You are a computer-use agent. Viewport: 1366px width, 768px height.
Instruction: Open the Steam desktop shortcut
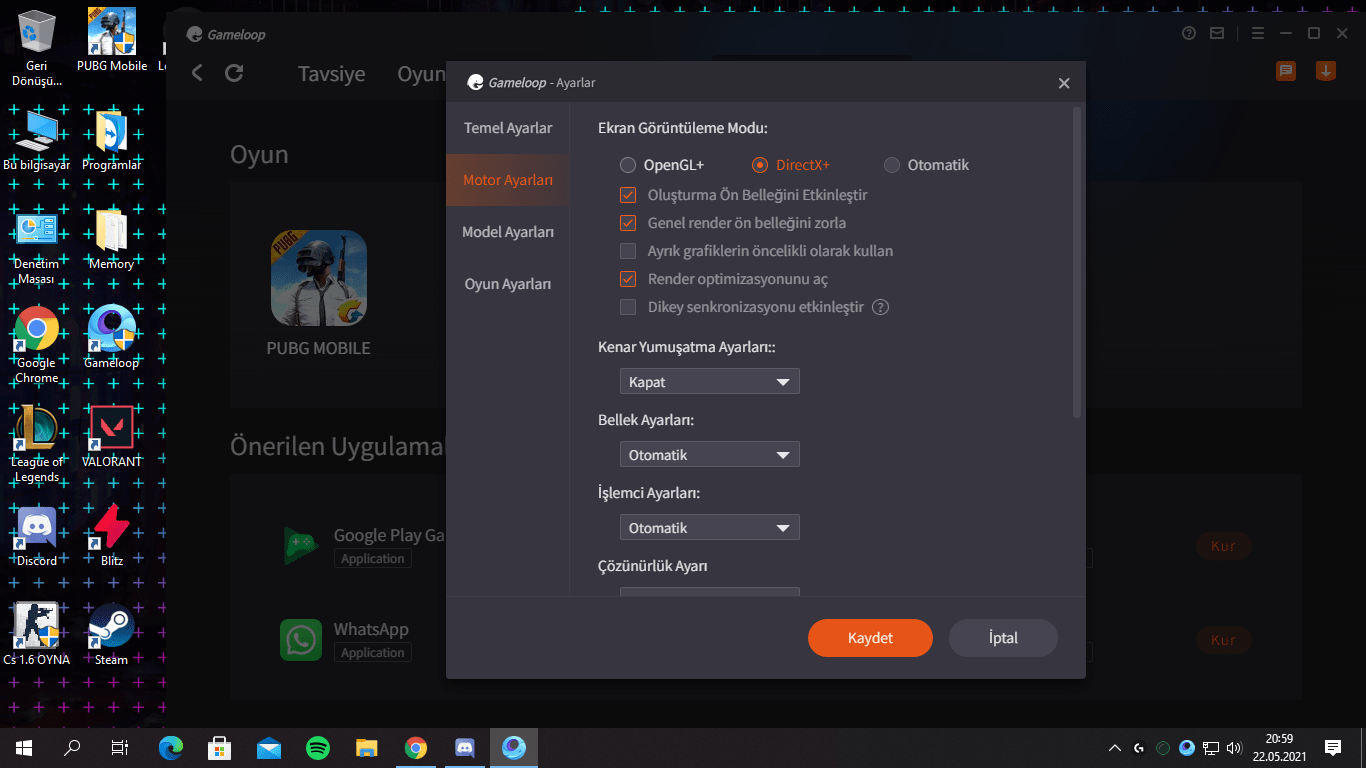pyautogui.click(x=112, y=634)
